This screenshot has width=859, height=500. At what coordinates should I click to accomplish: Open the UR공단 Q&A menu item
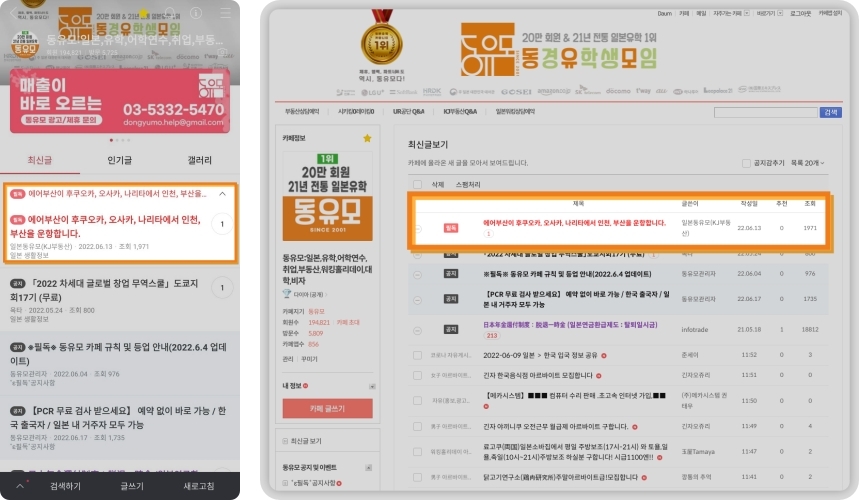click(x=409, y=112)
